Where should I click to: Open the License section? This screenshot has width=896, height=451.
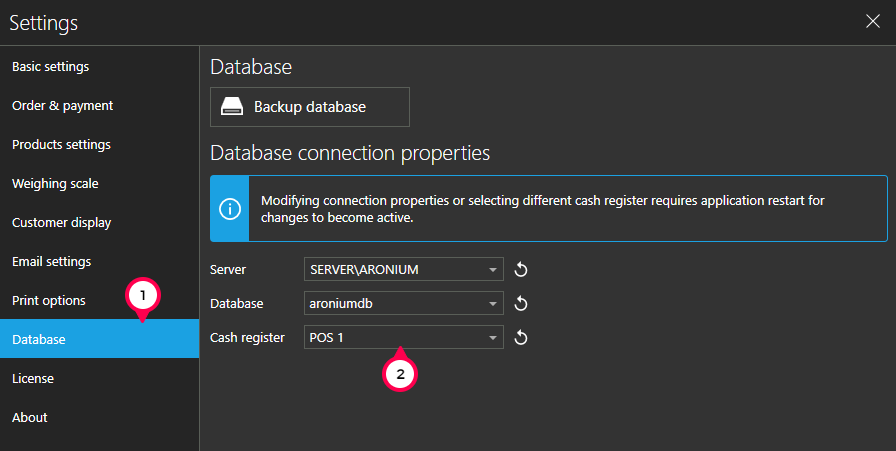pos(33,379)
